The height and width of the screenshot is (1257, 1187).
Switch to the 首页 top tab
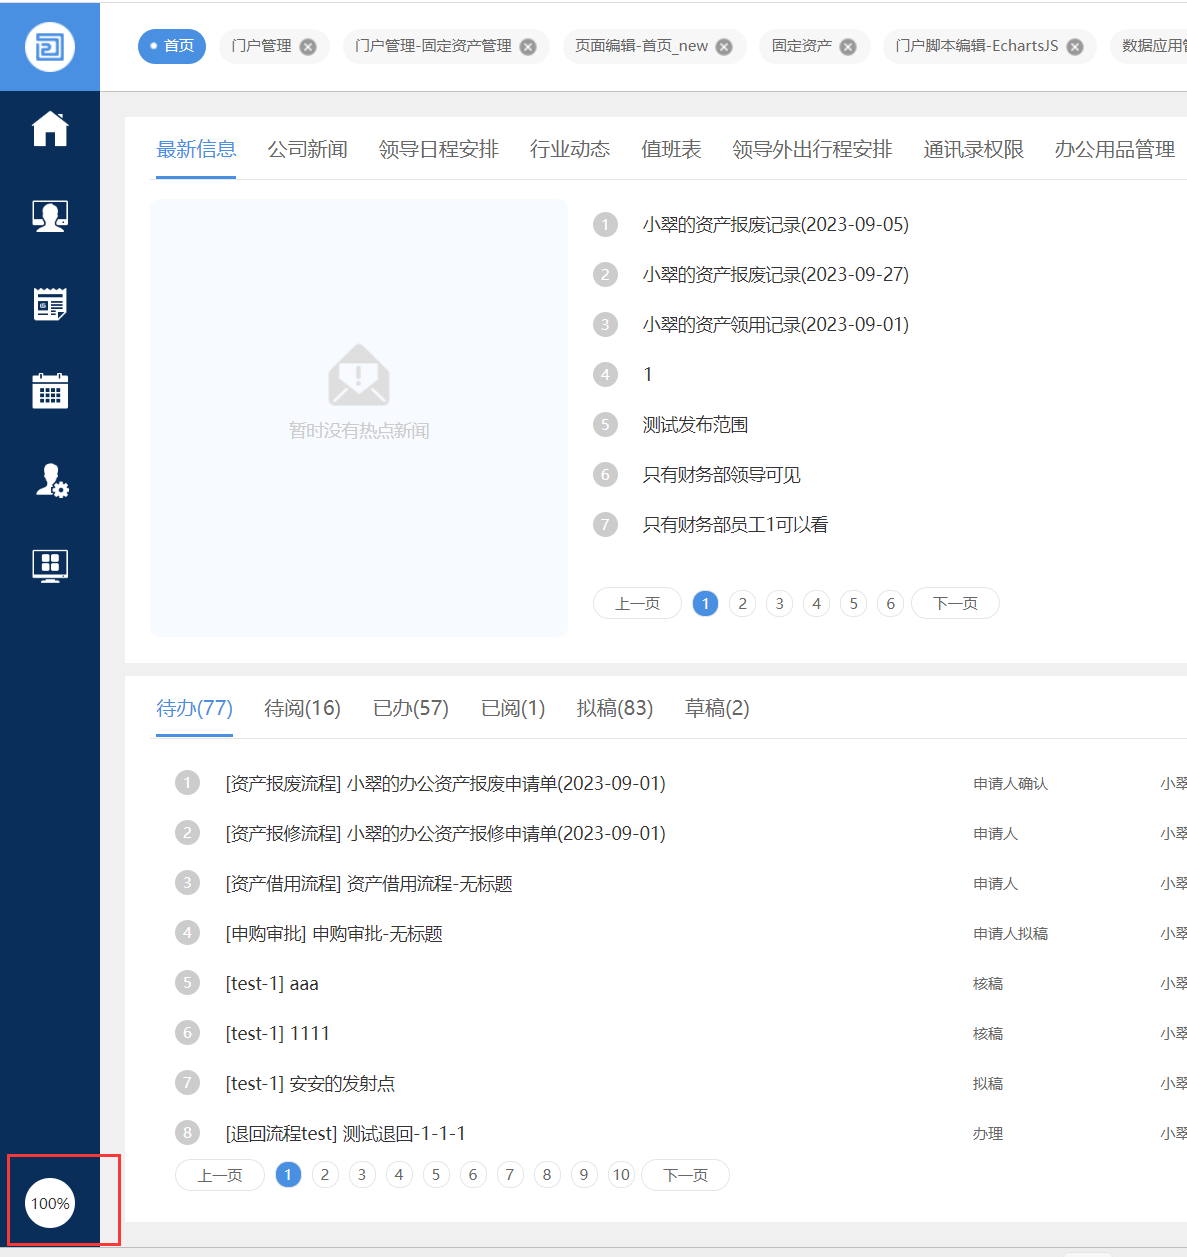pos(172,46)
